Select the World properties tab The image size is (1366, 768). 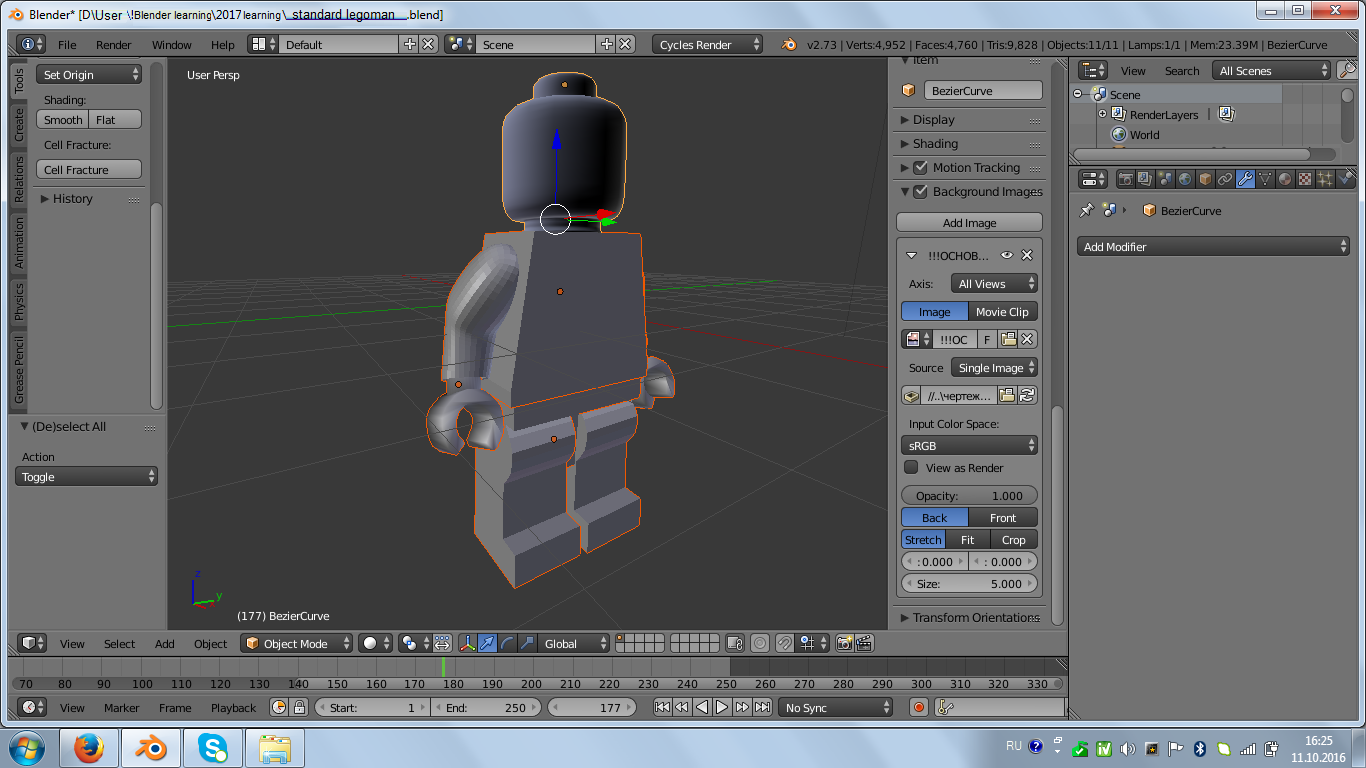[x=1186, y=178]
